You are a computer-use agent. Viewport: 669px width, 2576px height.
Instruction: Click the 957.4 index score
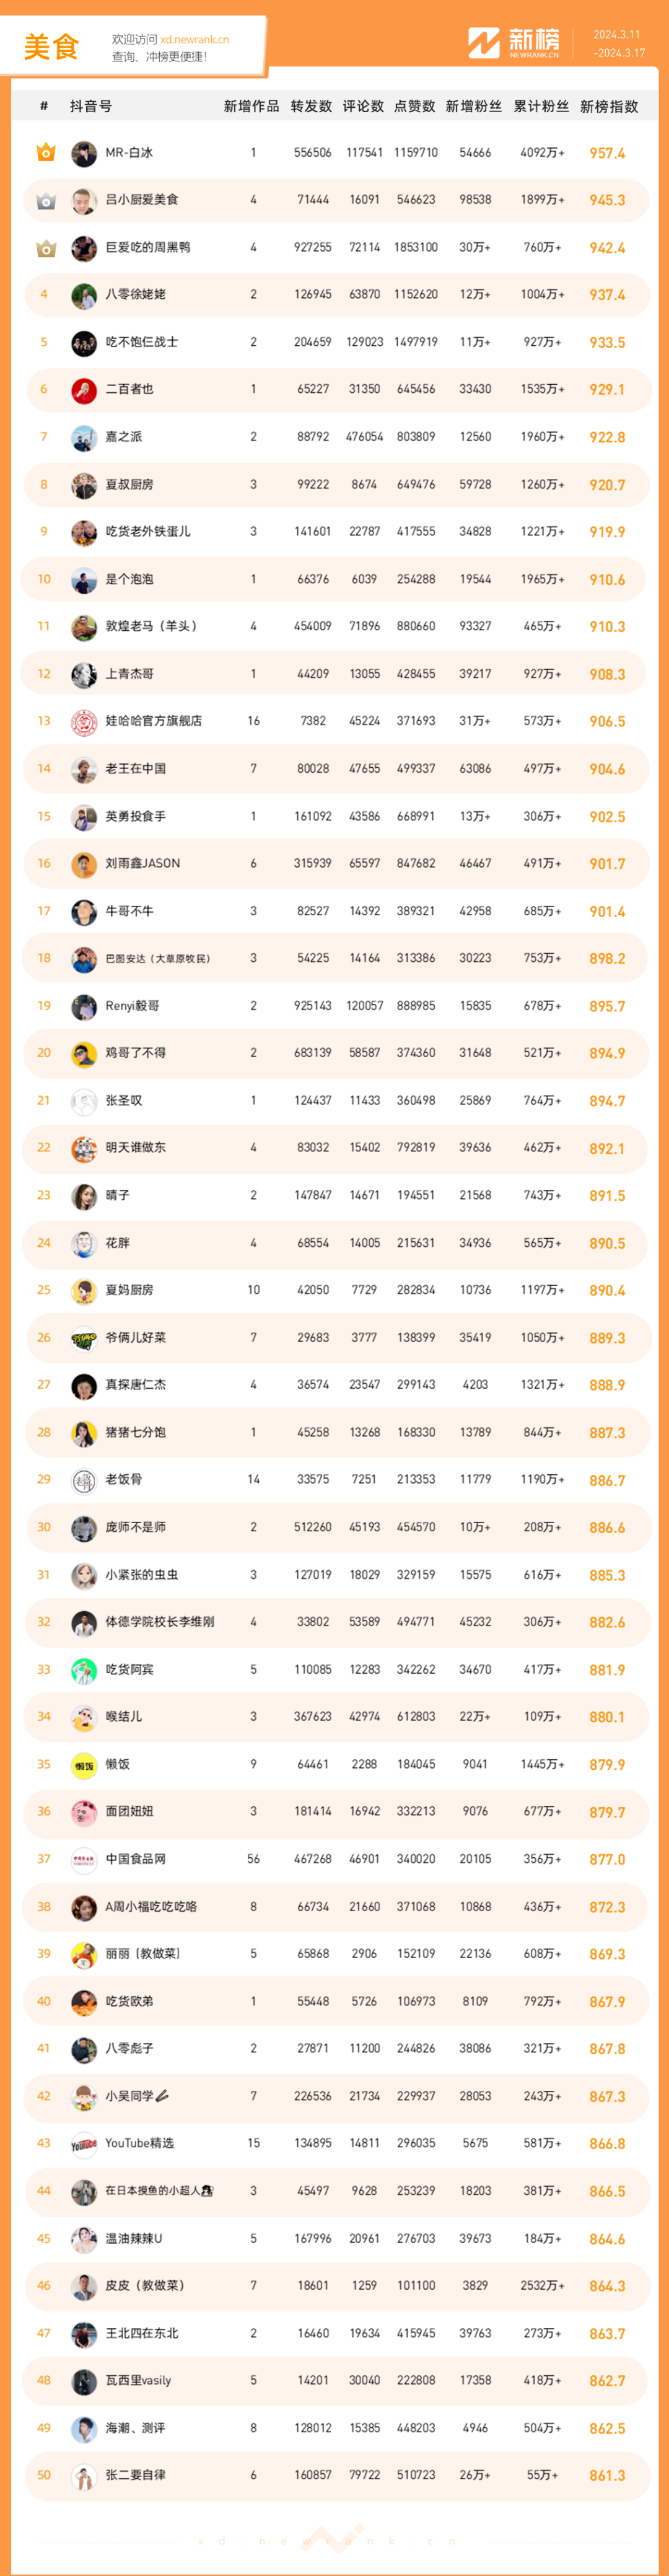tap(607, 154)
